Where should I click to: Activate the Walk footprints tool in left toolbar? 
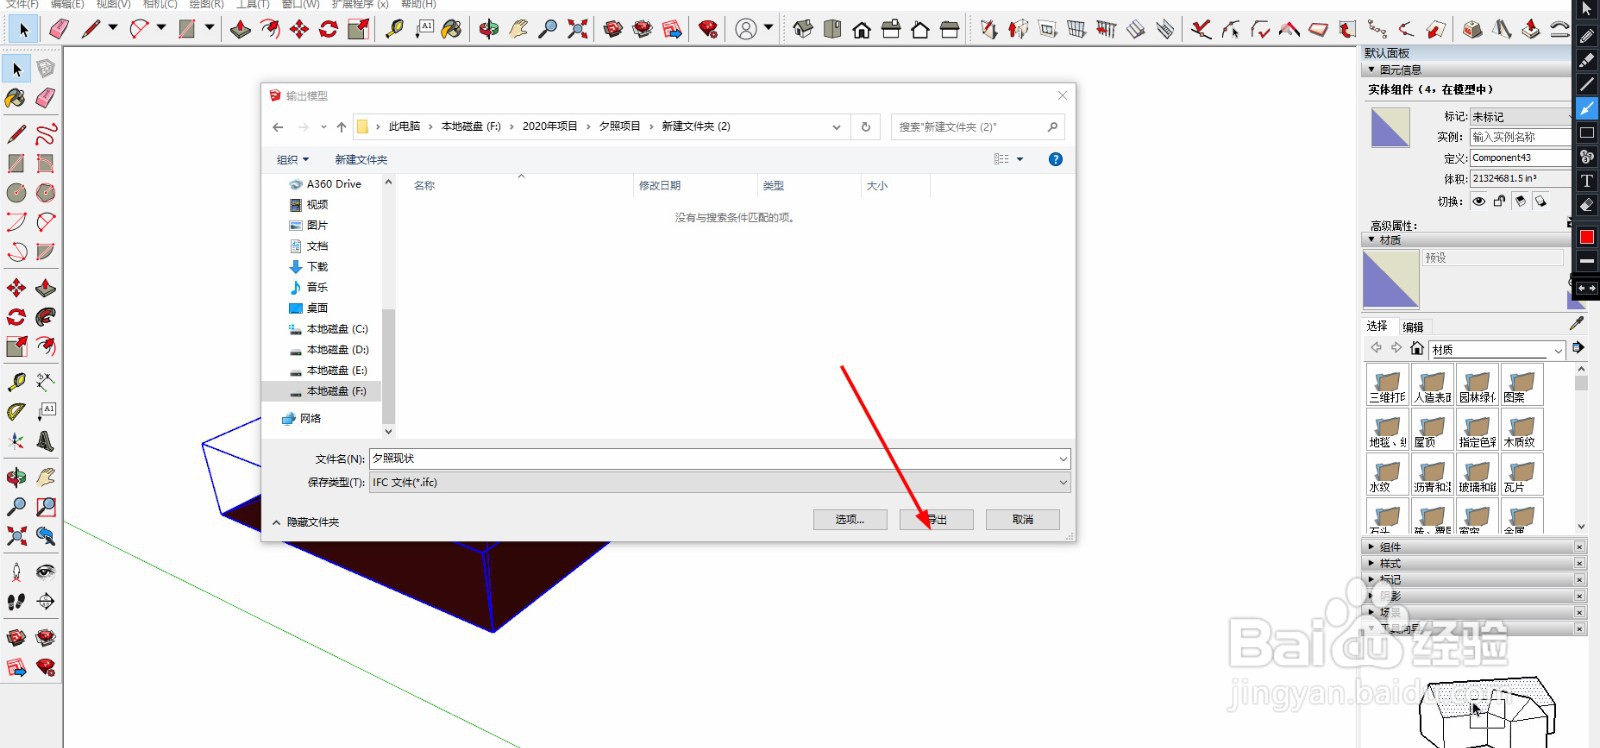(16, 601)
